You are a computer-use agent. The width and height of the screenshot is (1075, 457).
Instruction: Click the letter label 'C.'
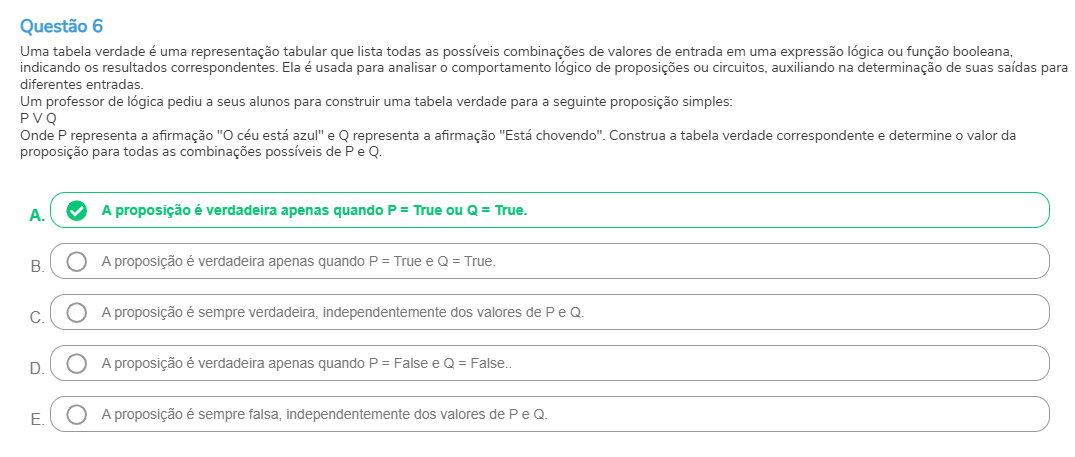click(x=38, y=318)
